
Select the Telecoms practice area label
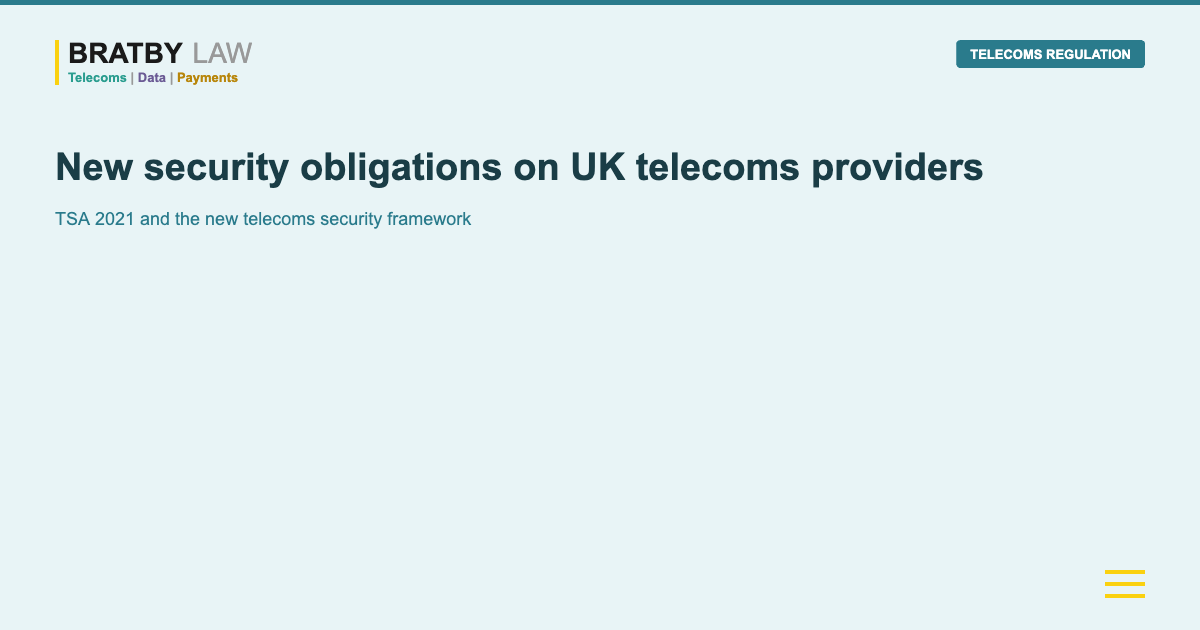95,77
